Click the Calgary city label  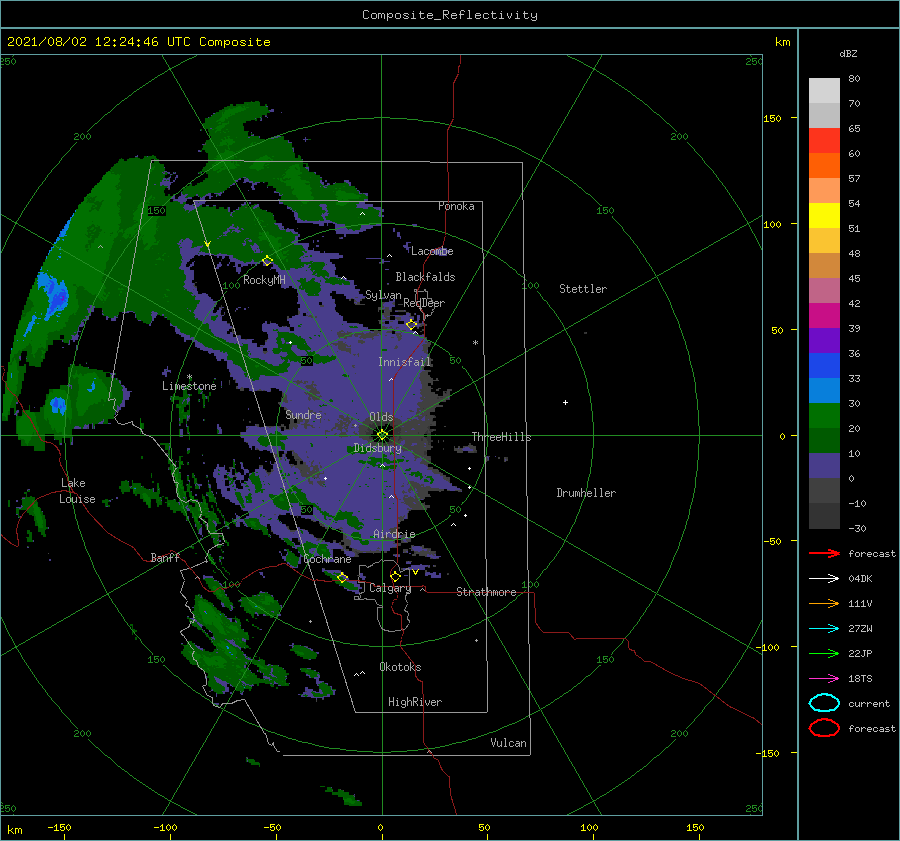(x=390, y=588)
